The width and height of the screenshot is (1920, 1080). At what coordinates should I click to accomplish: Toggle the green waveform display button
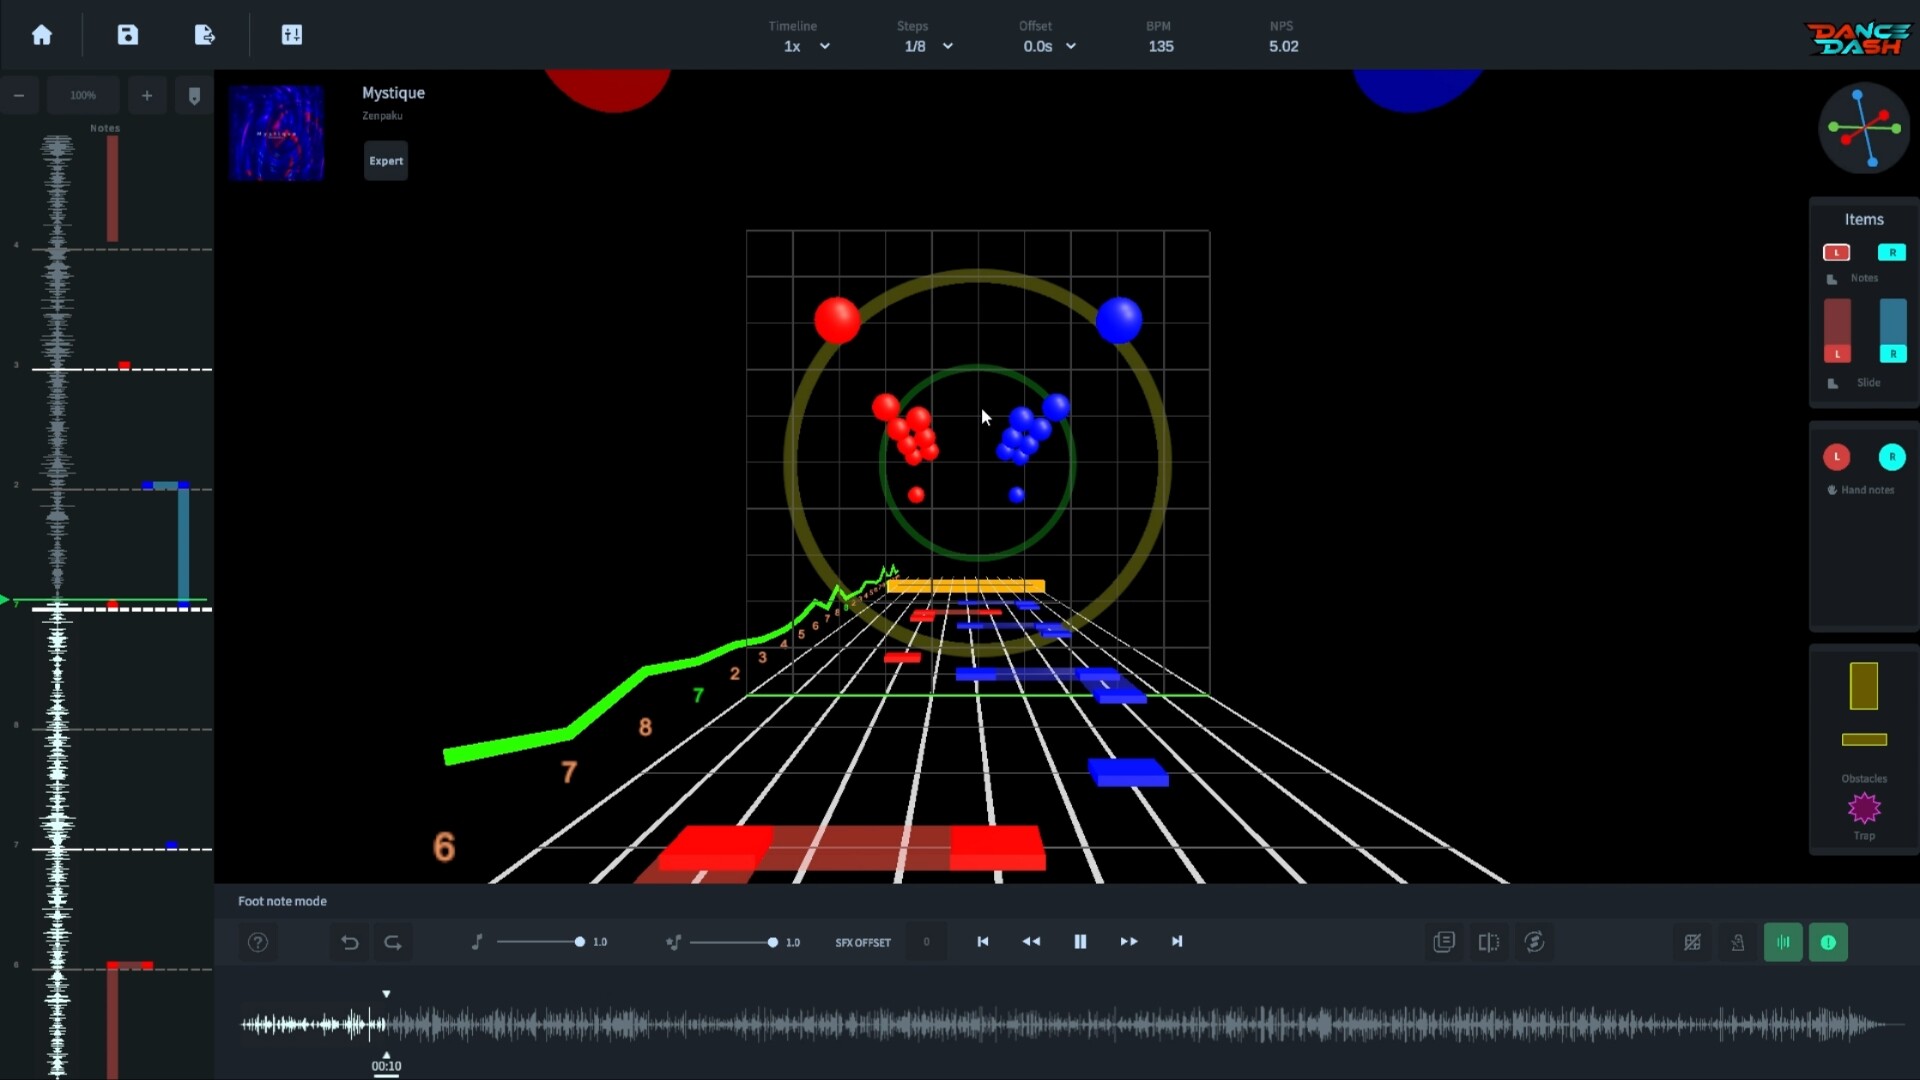(x=1784, y=942)
